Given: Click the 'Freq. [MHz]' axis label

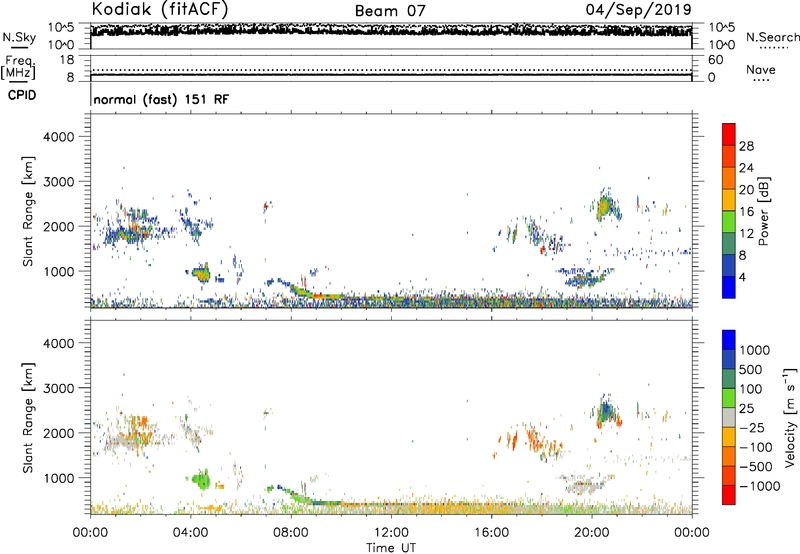Looking at the screenshot, I should [x=18, y=68].
